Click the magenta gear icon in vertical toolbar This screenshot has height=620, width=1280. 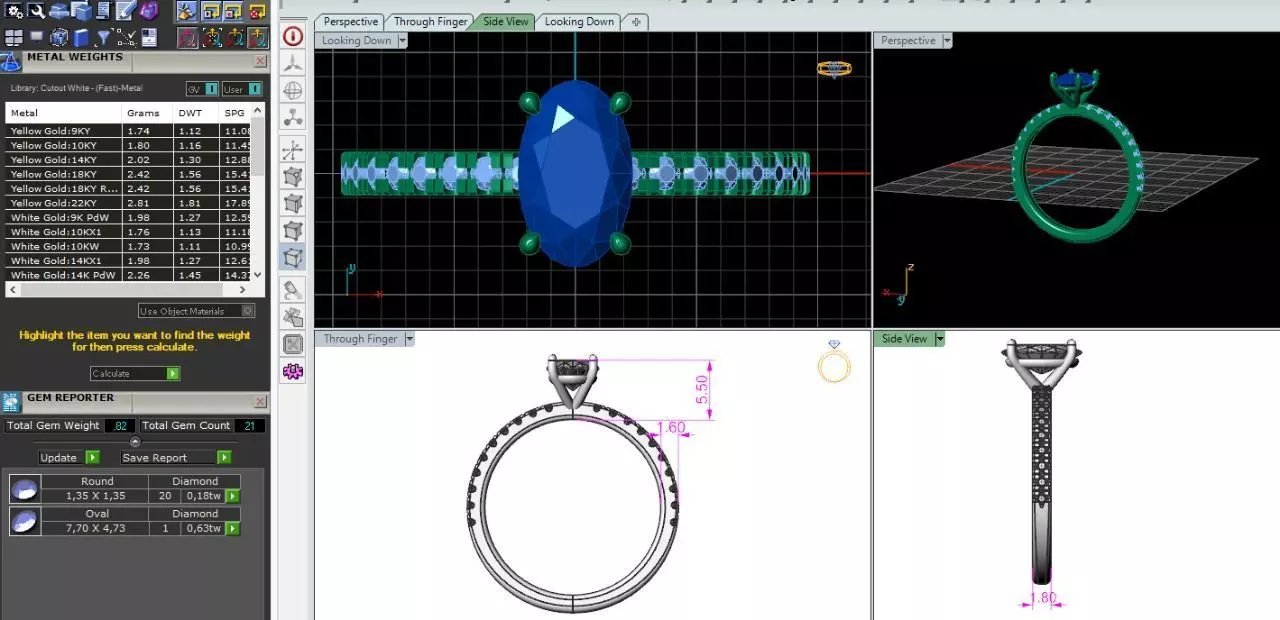[293, 372]
